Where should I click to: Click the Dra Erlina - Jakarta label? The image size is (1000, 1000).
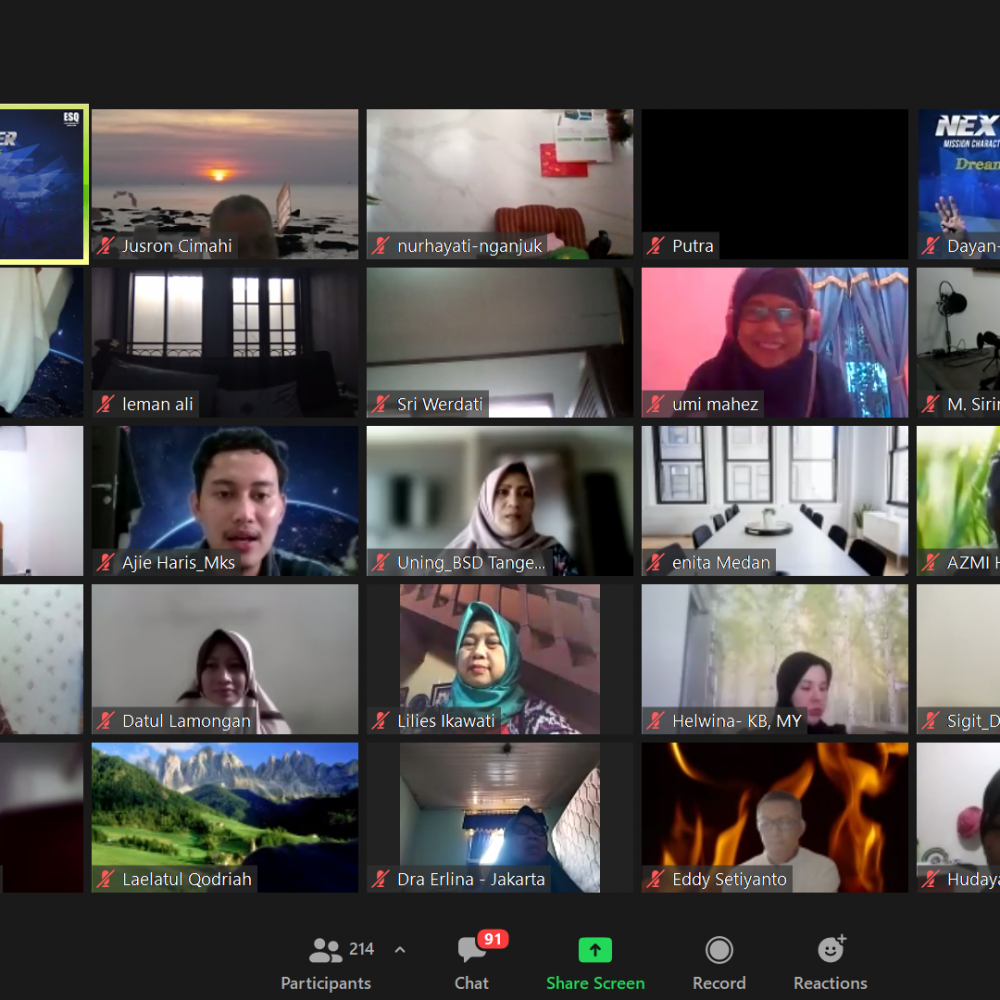tap(471, 880)
